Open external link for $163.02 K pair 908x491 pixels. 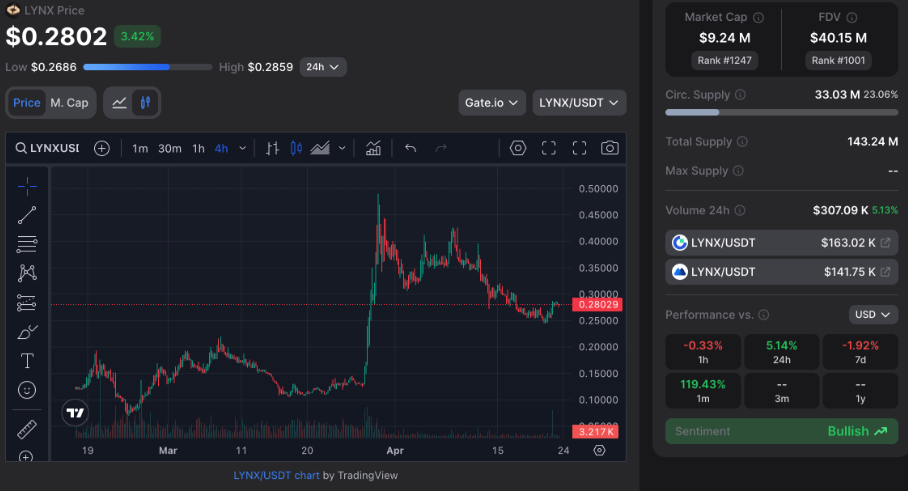coord(885,243)
